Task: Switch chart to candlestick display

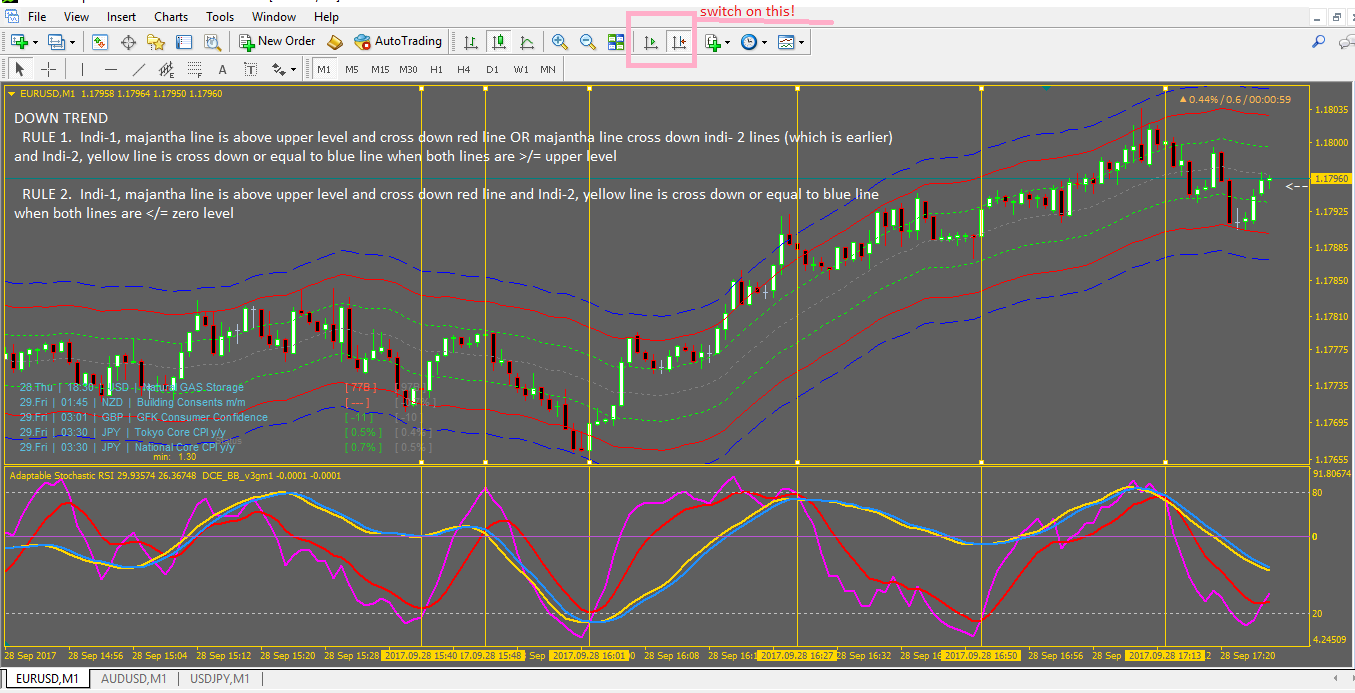Action: 498,42
